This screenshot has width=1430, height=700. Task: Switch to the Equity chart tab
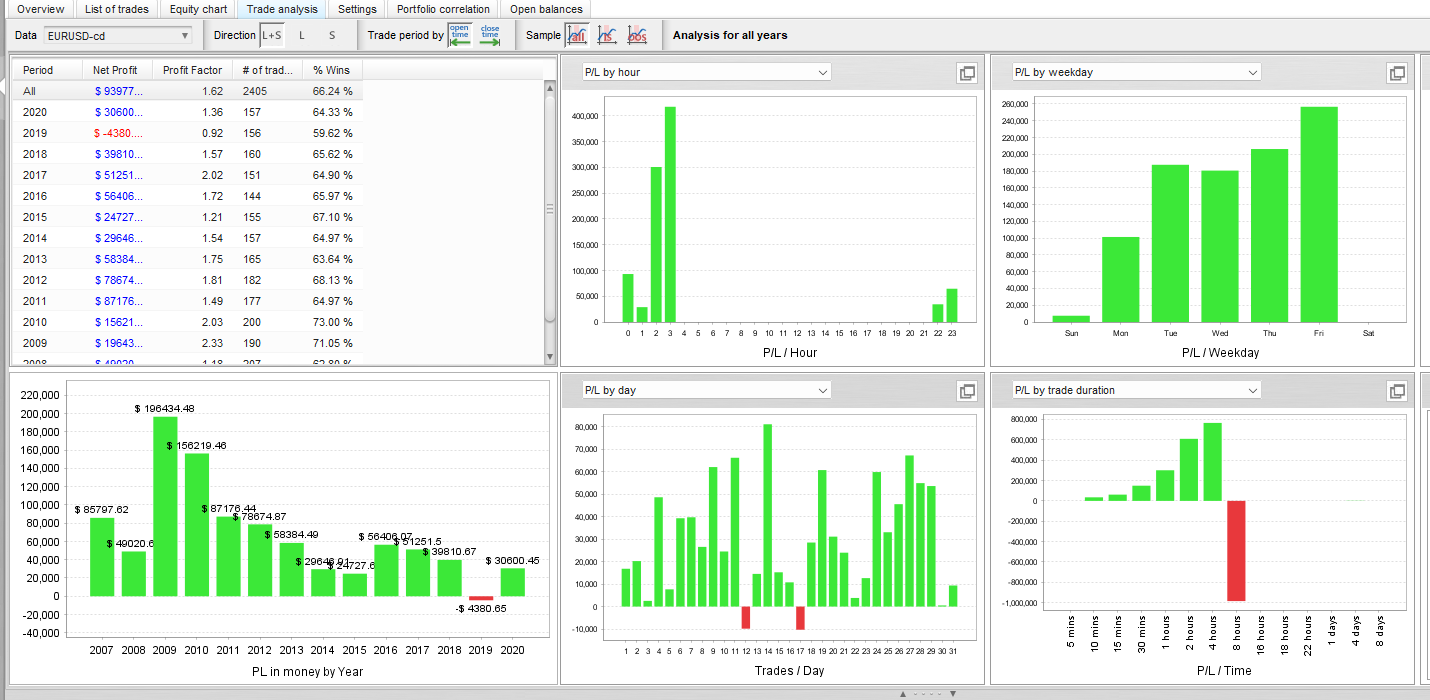[198, 9]
